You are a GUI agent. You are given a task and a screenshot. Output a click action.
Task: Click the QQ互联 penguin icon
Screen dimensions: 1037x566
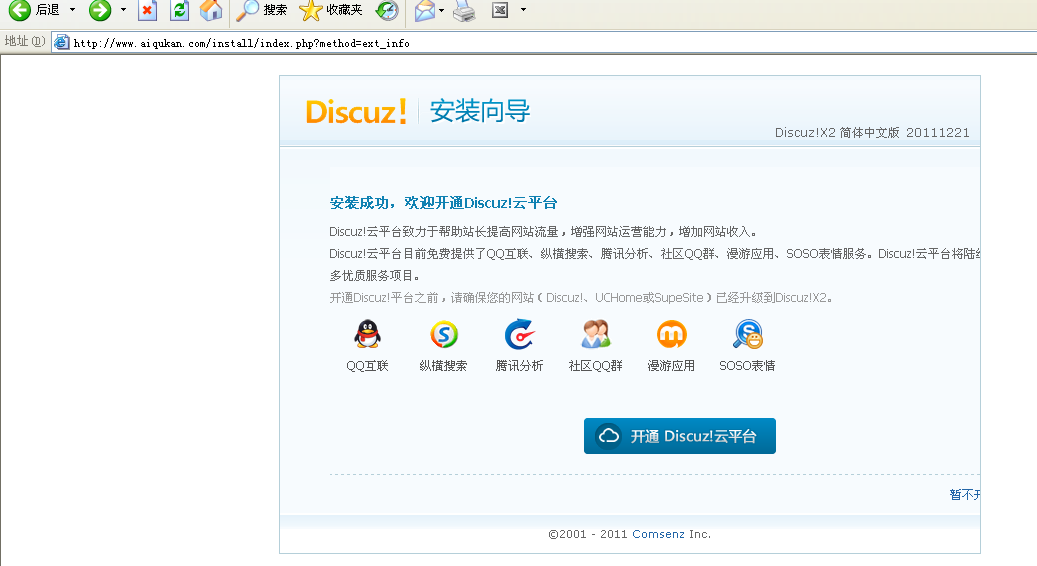click(367, 334)
